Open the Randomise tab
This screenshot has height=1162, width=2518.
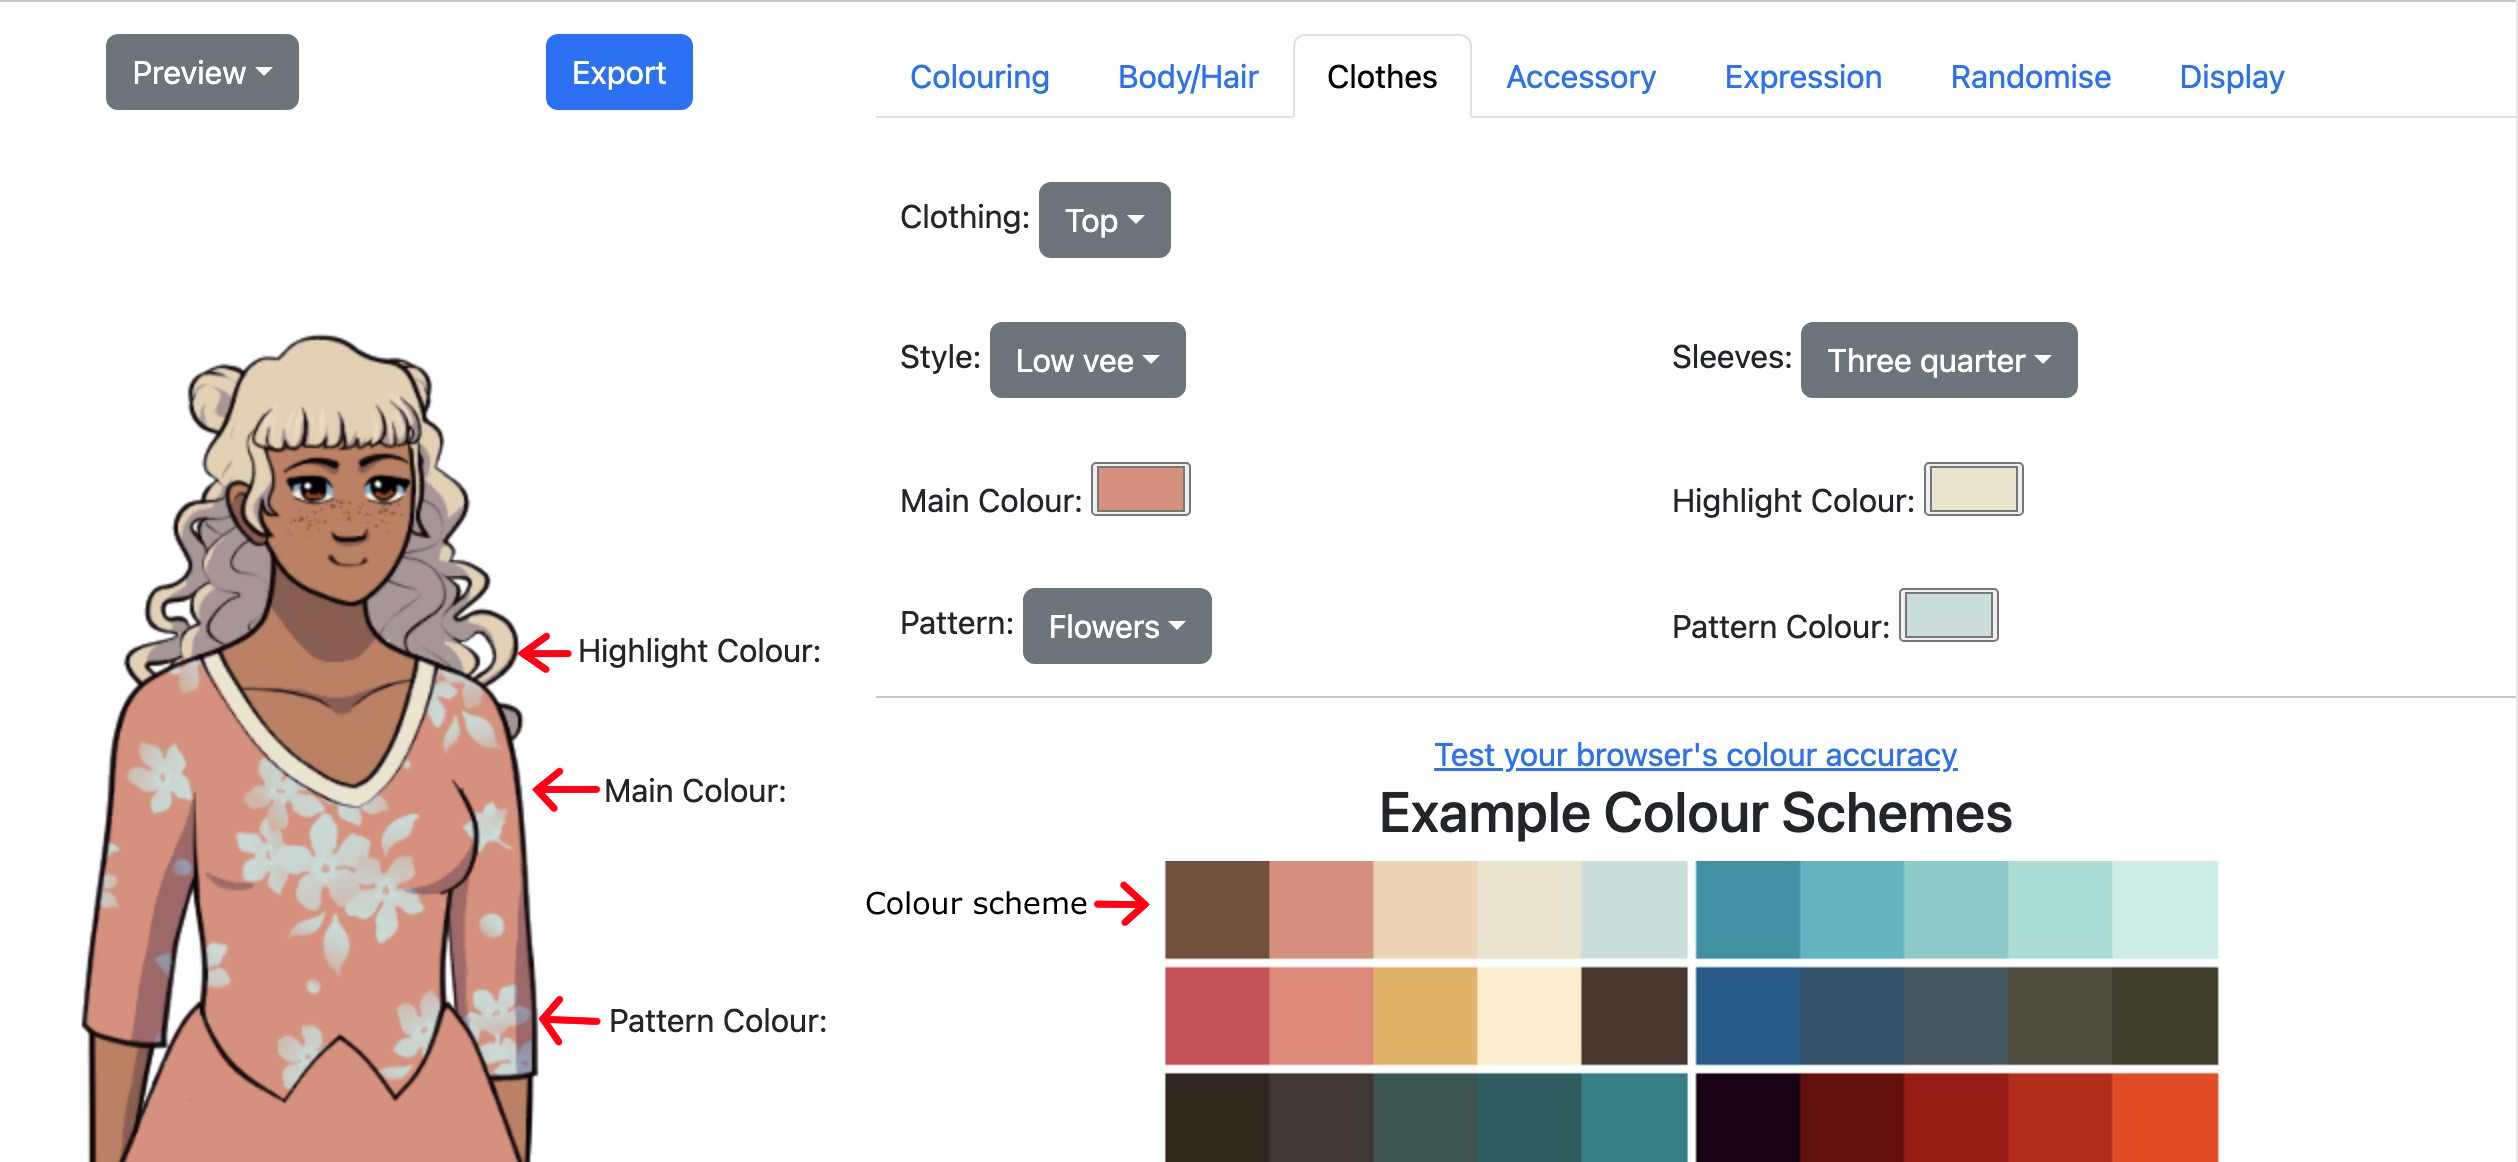(2030, 77)
